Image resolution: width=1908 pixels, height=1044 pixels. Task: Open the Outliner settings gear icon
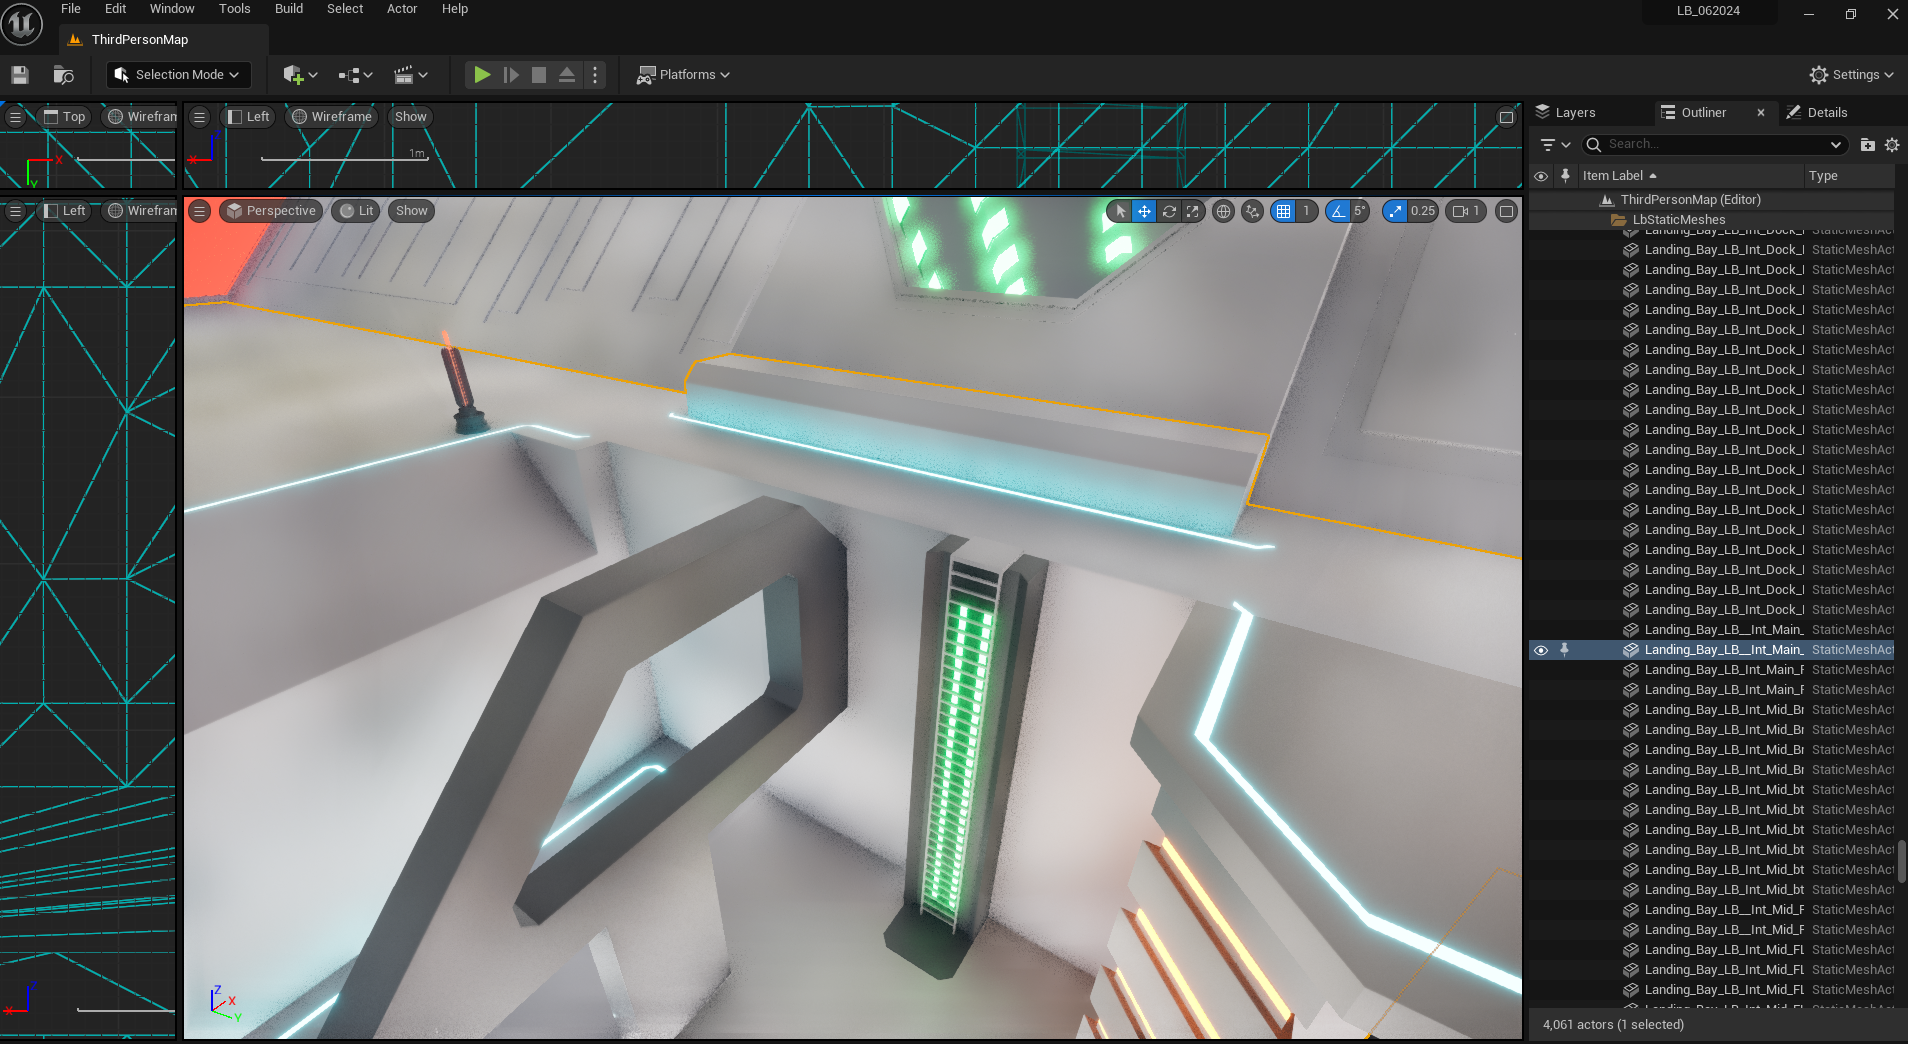1892,145
